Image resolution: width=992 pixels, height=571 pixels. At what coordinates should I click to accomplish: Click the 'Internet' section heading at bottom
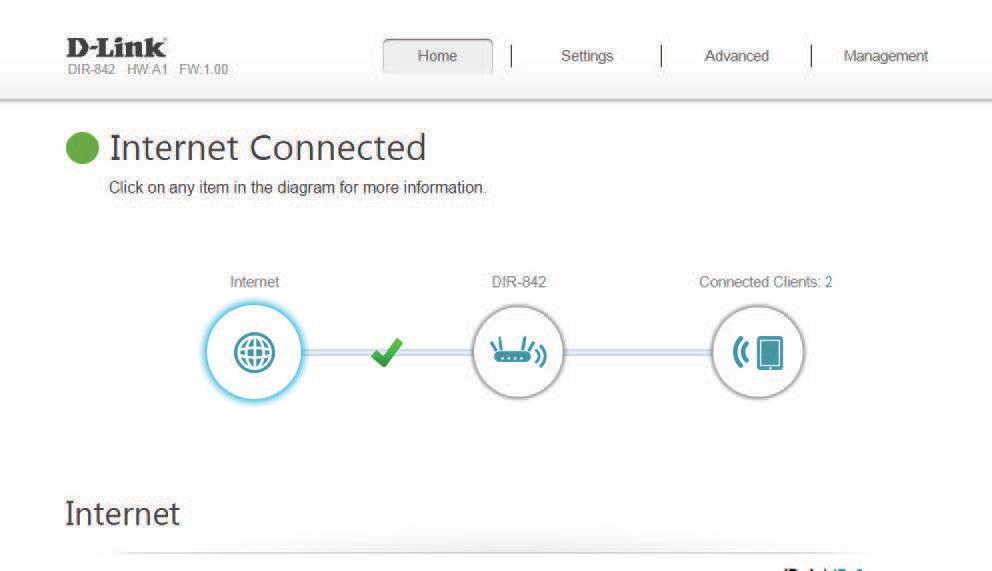(x=122, y=514)
